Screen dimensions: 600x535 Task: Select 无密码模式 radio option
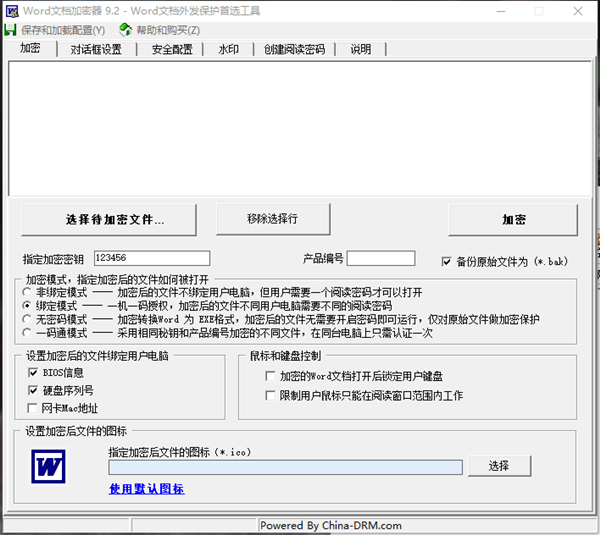pyautogui.click(x=27, y=319)
